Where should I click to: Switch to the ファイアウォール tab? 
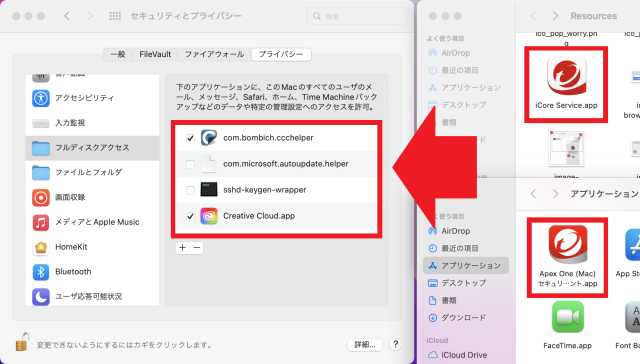[215, 54]
